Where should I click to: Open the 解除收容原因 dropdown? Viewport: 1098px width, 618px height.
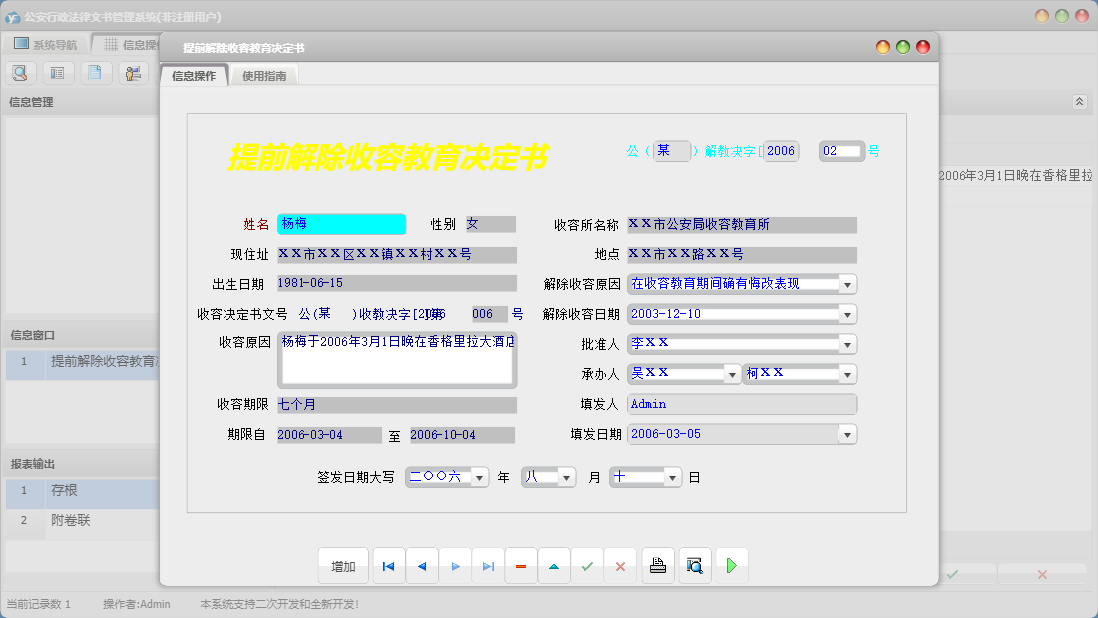coord(848,284)
